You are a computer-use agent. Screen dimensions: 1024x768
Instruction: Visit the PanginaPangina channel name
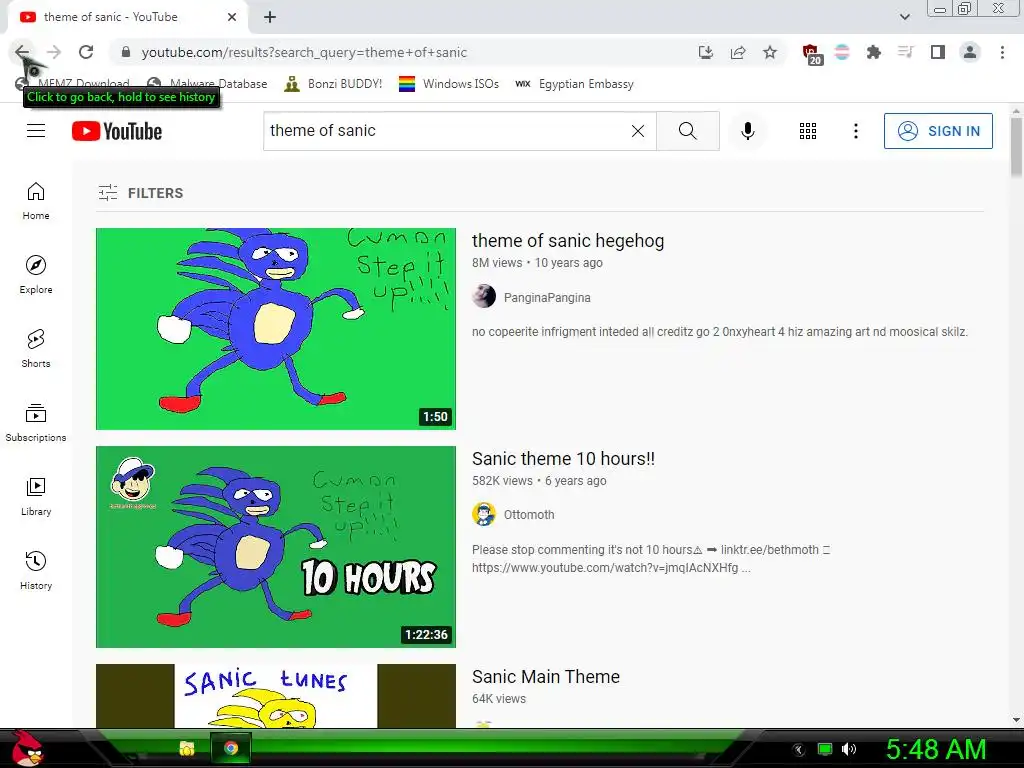[547, 297]
